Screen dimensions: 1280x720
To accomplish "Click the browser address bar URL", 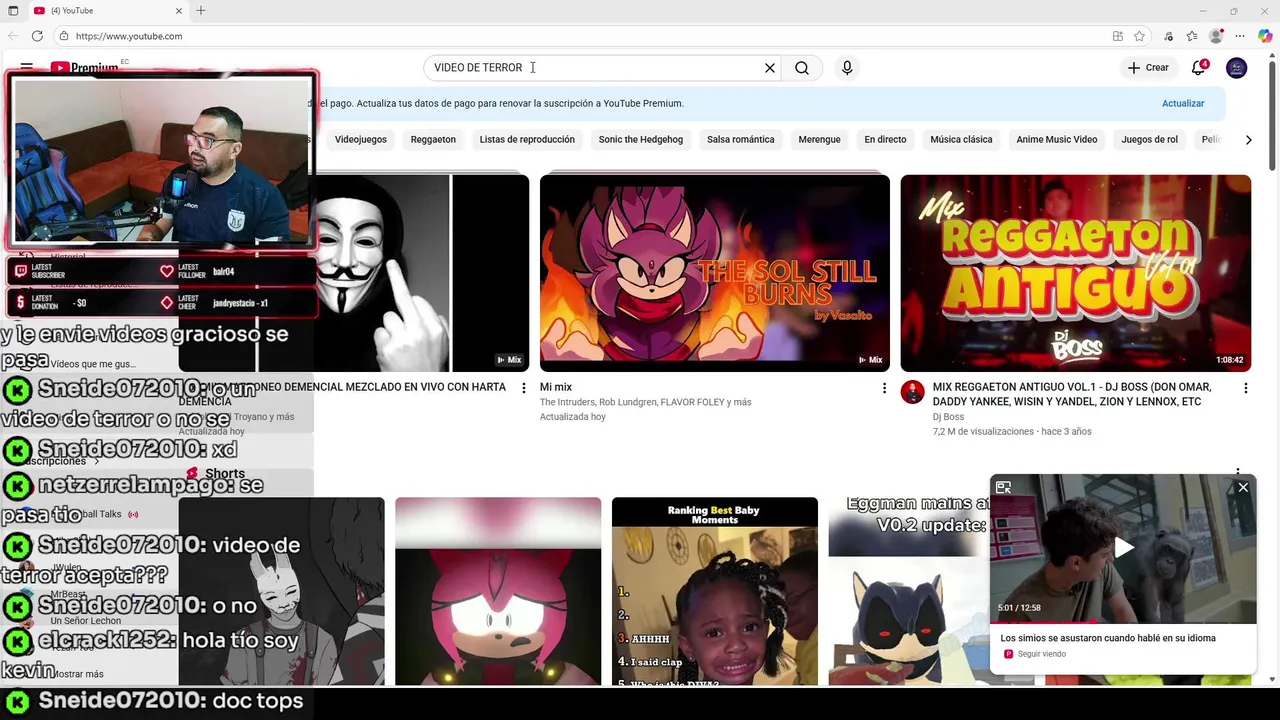I will [x=129, y=36].
